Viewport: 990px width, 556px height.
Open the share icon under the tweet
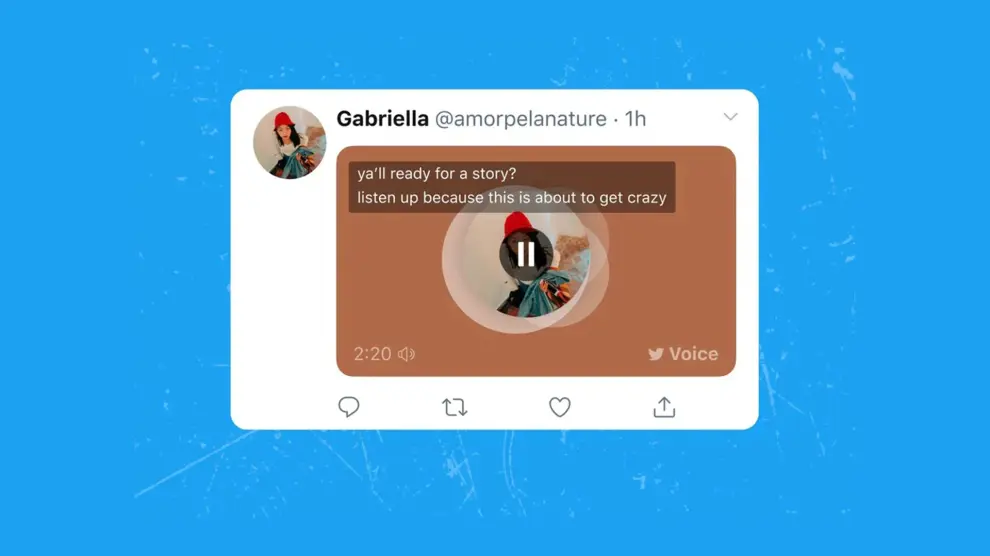(x=664, y=407)
